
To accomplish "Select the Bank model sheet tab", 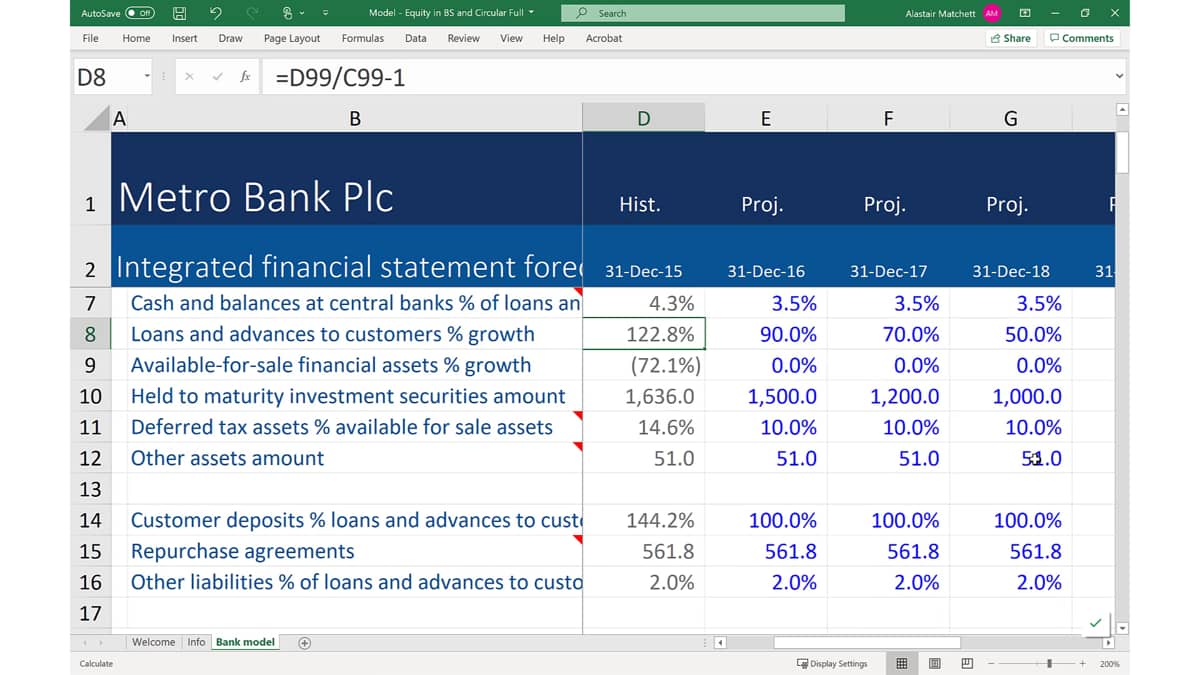I will click(245, 642).
